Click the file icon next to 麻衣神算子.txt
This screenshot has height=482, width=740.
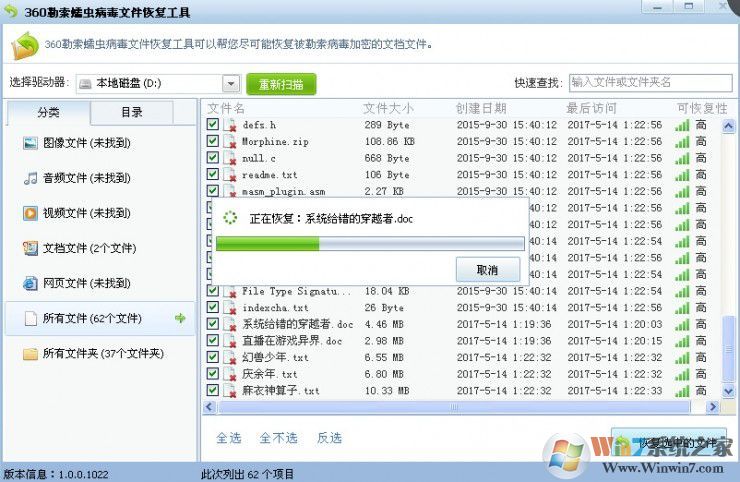[x=230, y=390]
